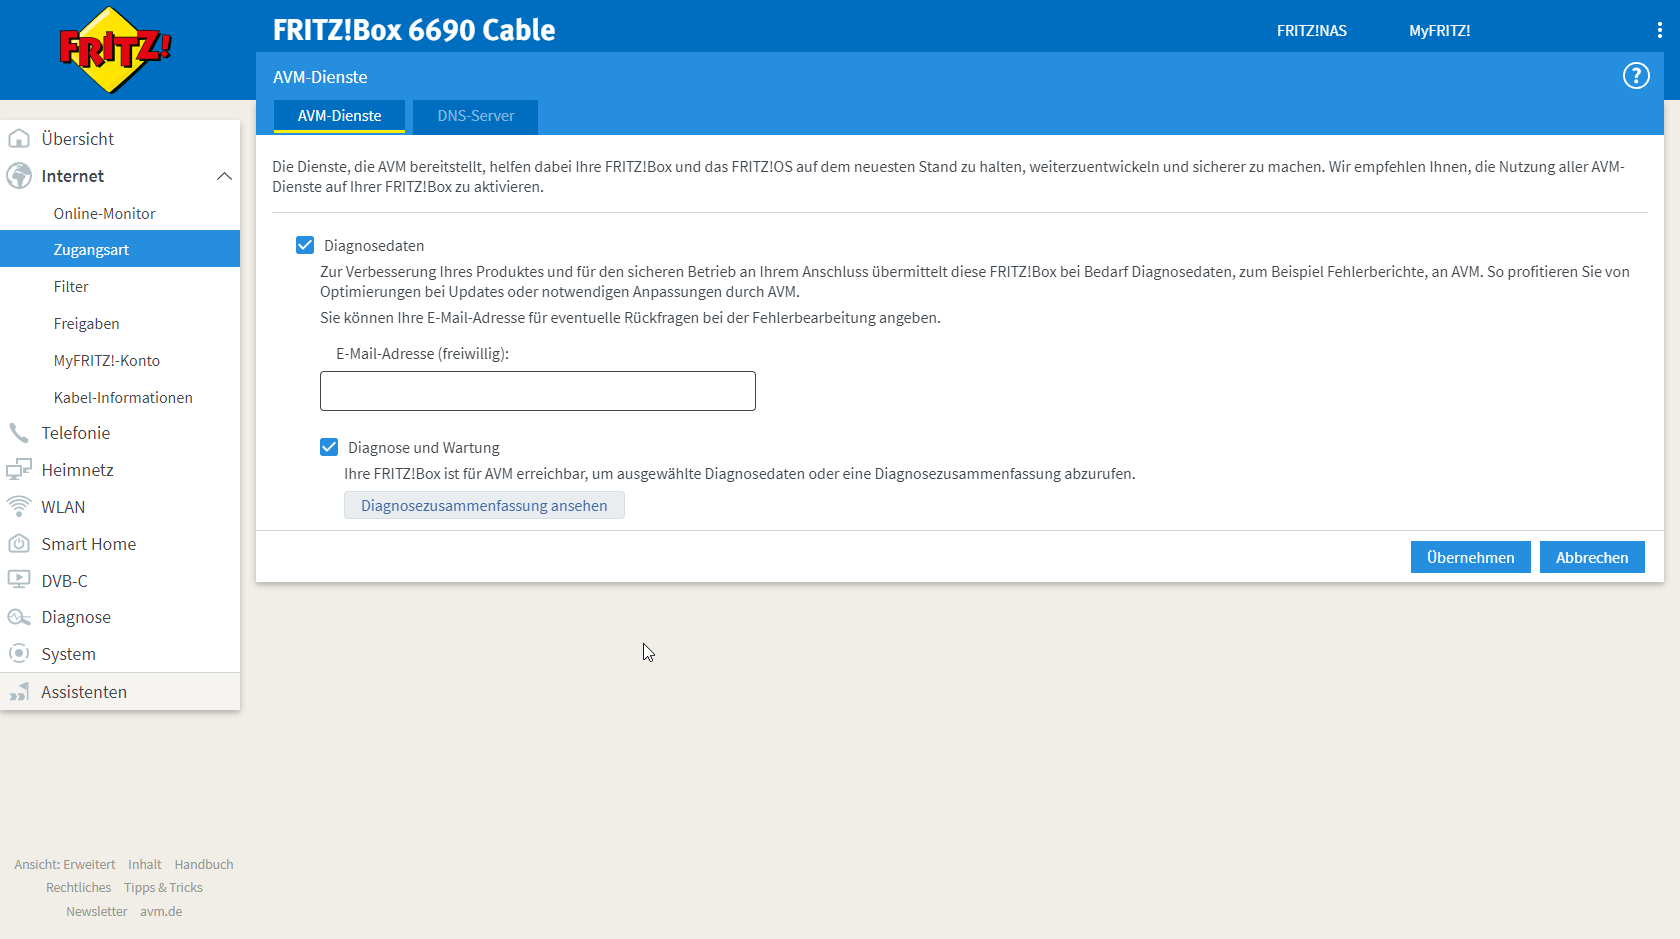Click the Abbrechen button
Viewport: 1680px width, 939px height.
pos(1592,557)
